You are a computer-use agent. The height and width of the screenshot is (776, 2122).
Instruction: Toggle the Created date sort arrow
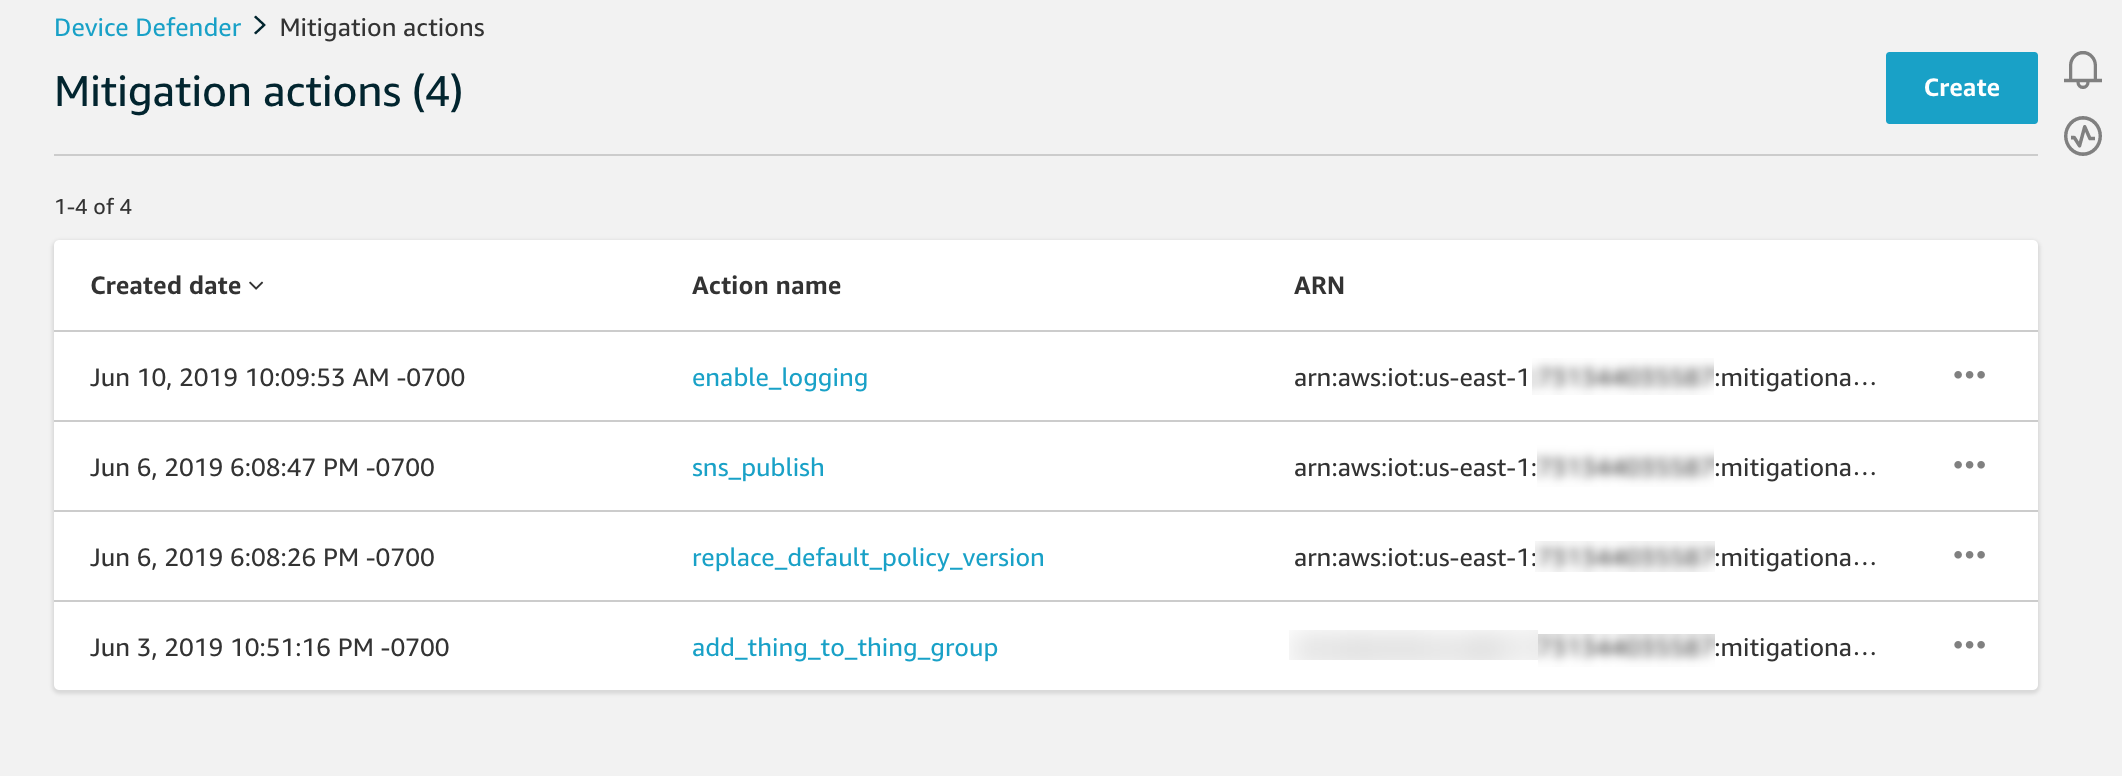click(x=257, y=286)
